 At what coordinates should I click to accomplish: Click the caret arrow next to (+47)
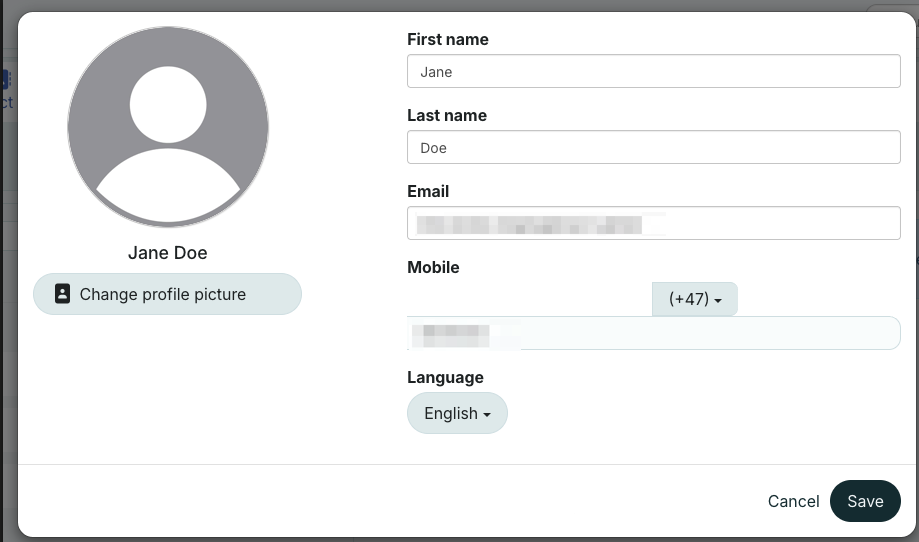[x=718, y=300]
